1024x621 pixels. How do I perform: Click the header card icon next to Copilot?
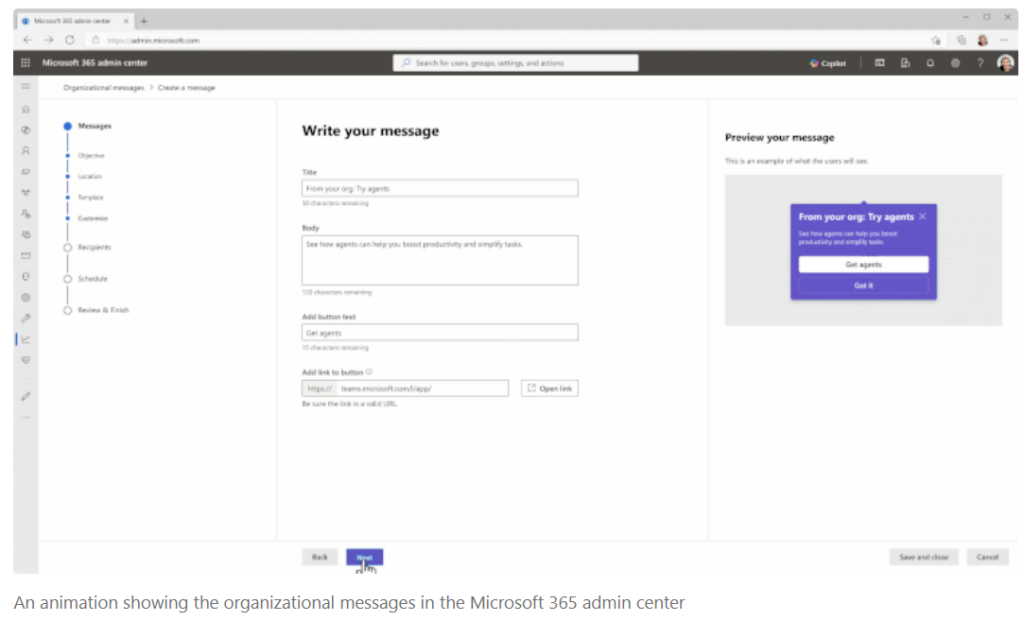point(880,63)
